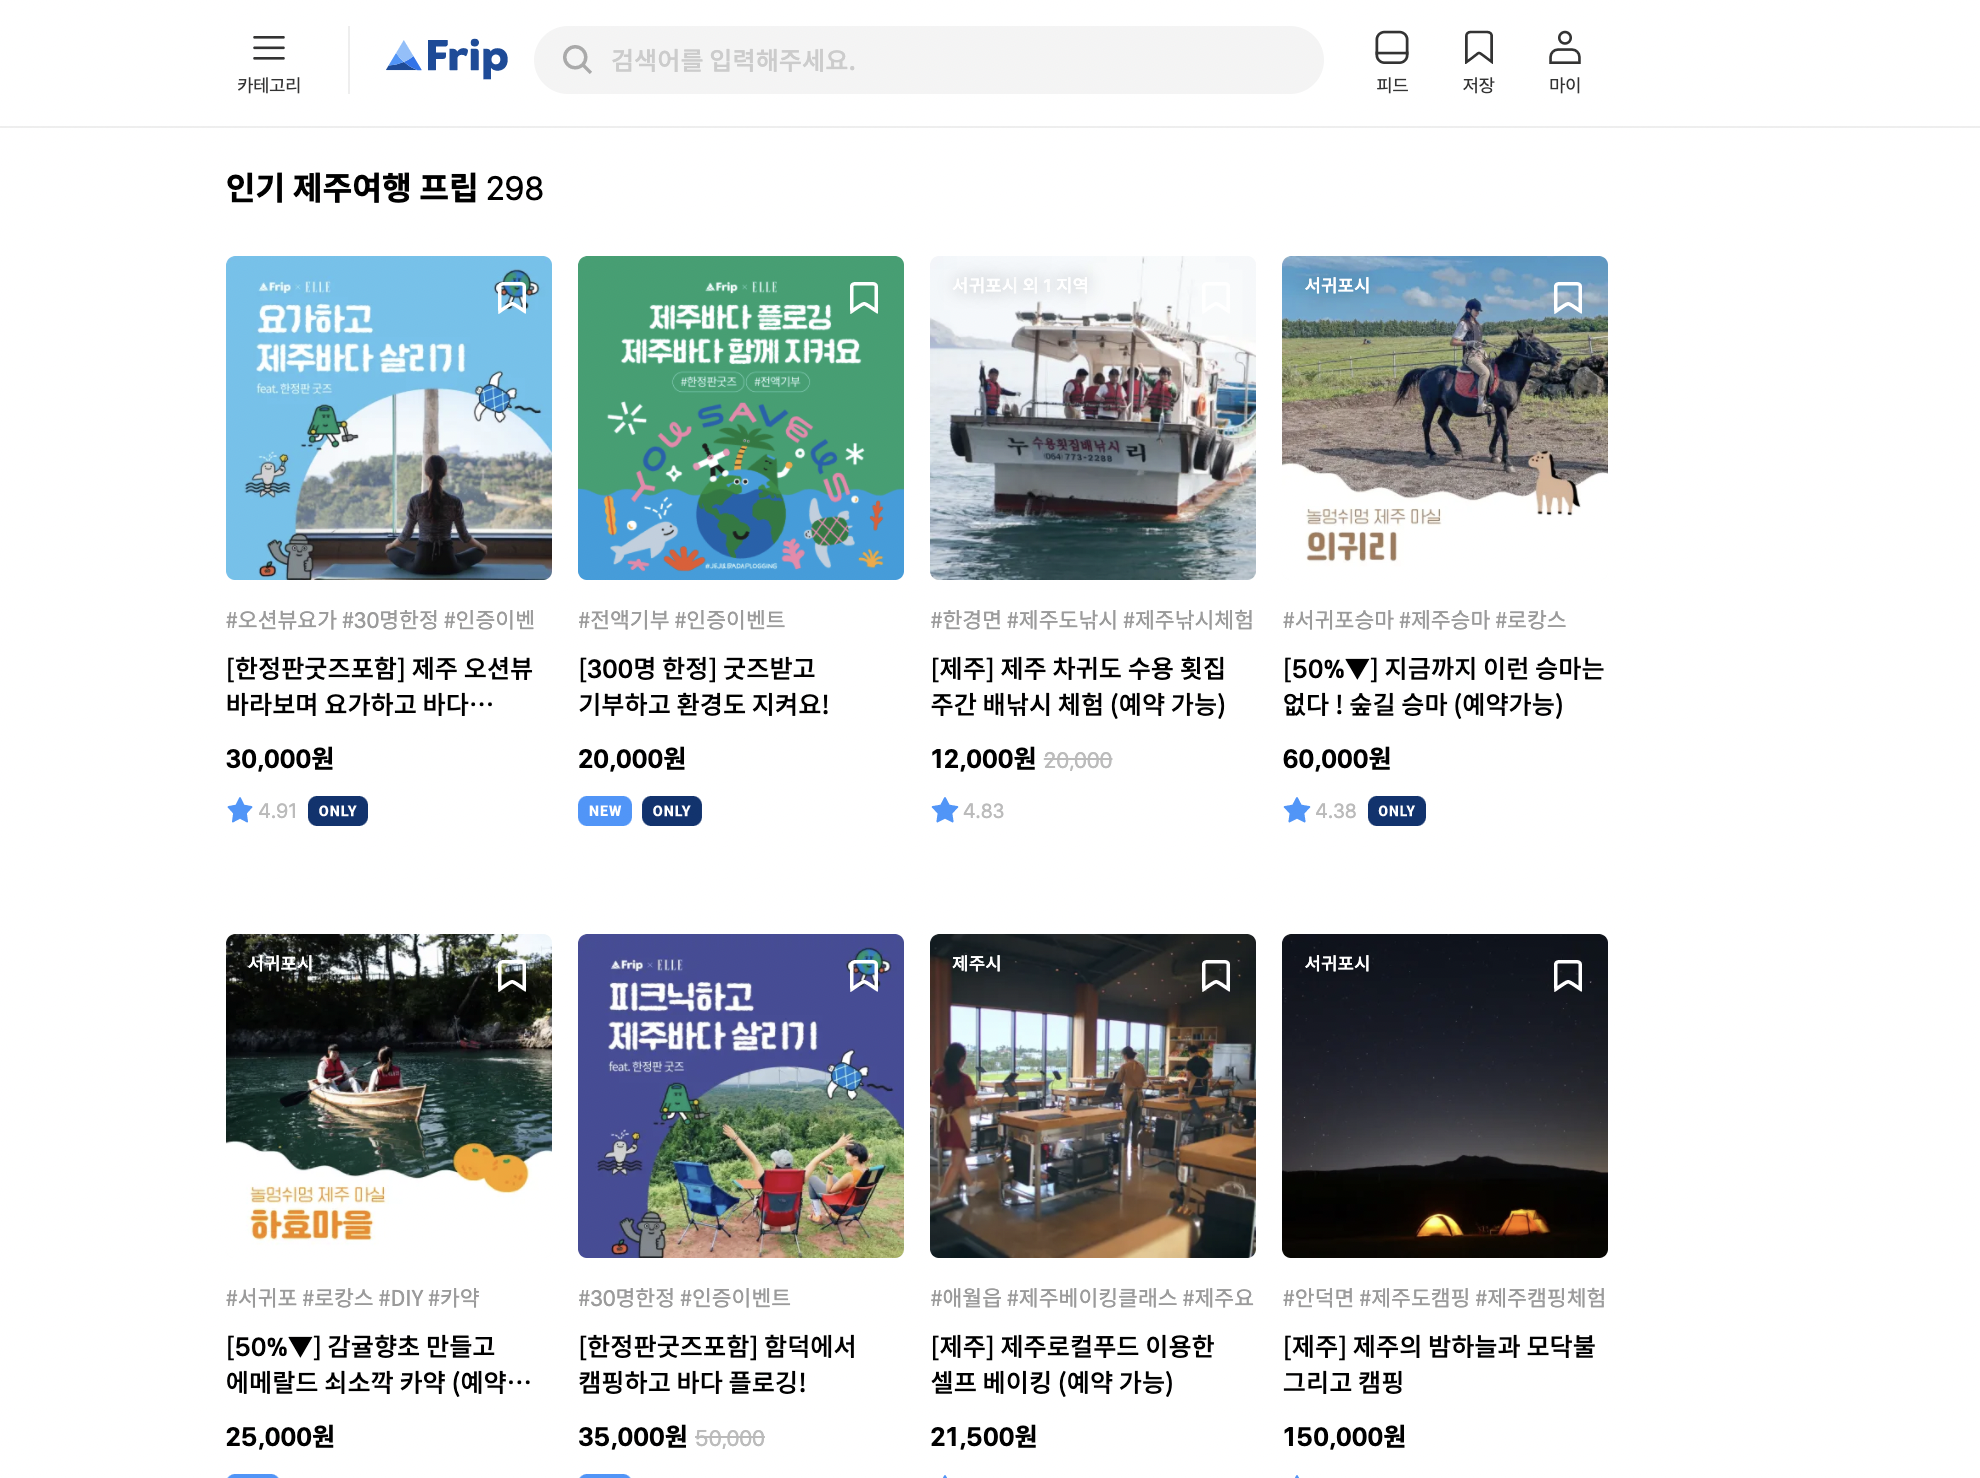Open the 피드 feed icon

1391,62
